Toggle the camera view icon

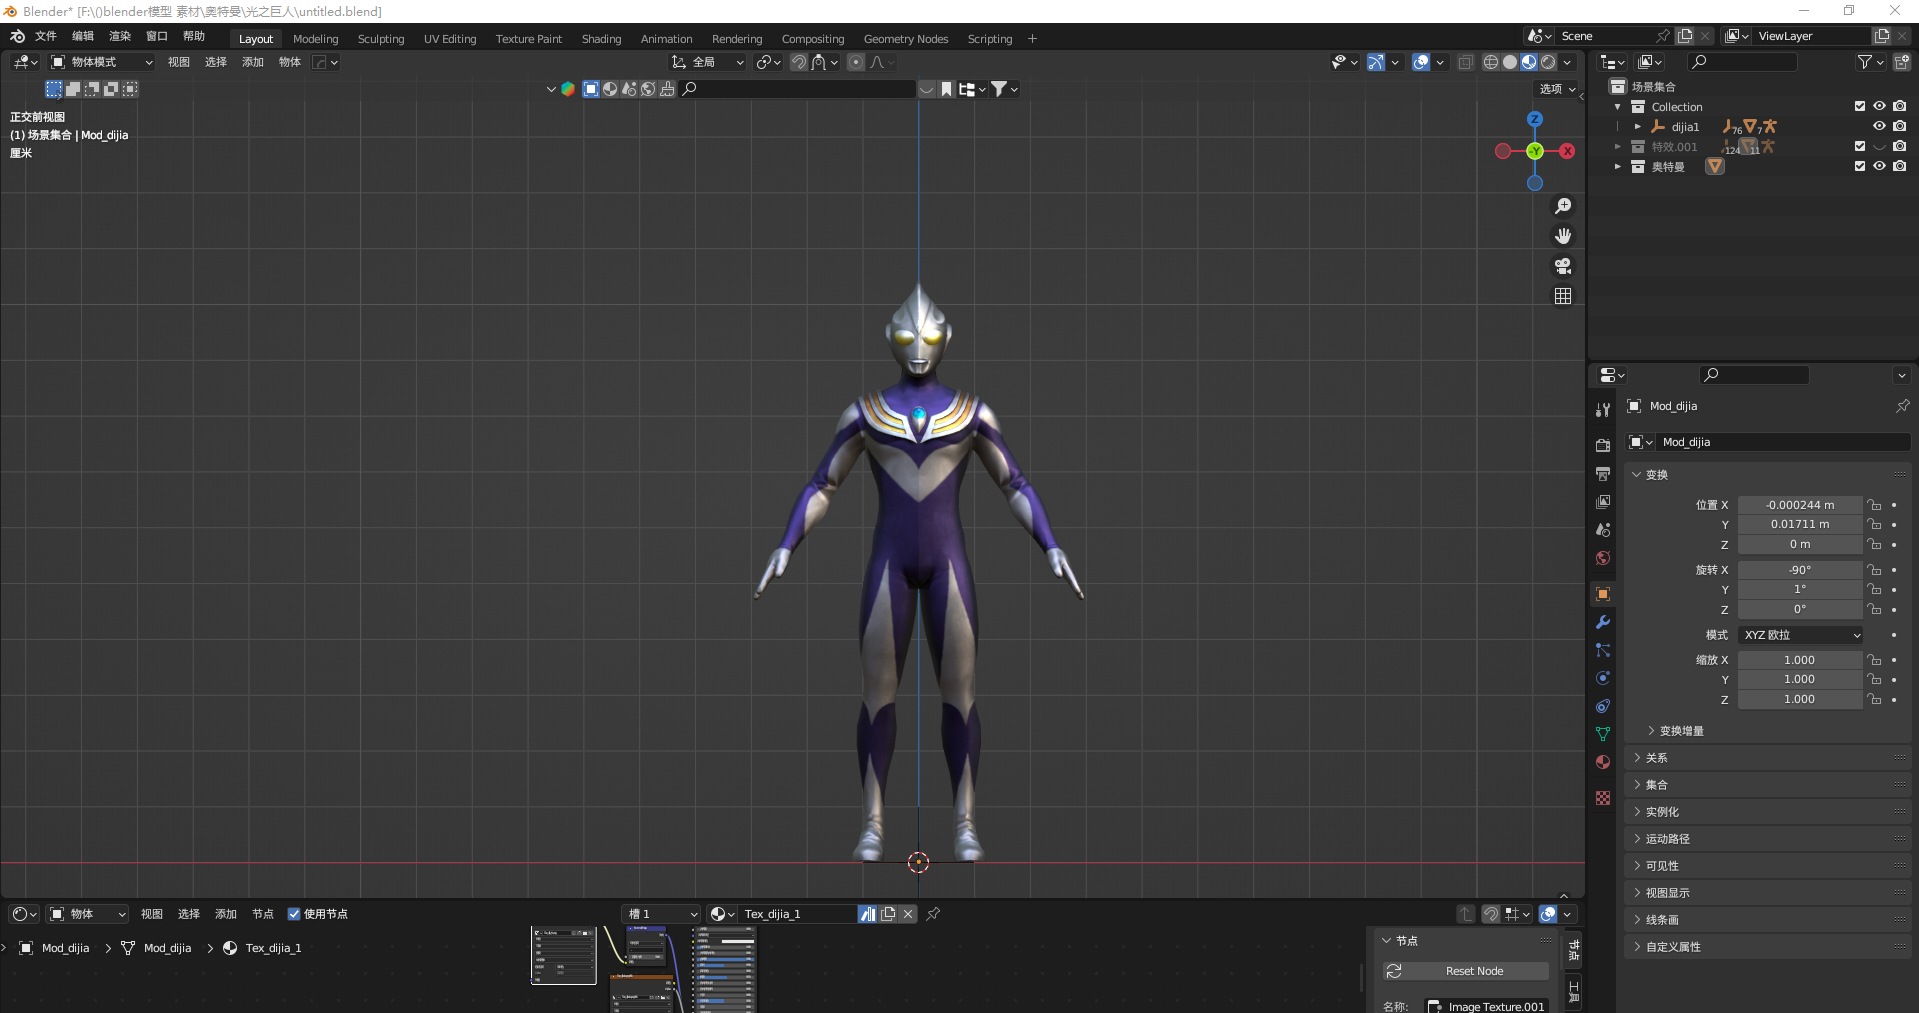[x=1563, y=266]
